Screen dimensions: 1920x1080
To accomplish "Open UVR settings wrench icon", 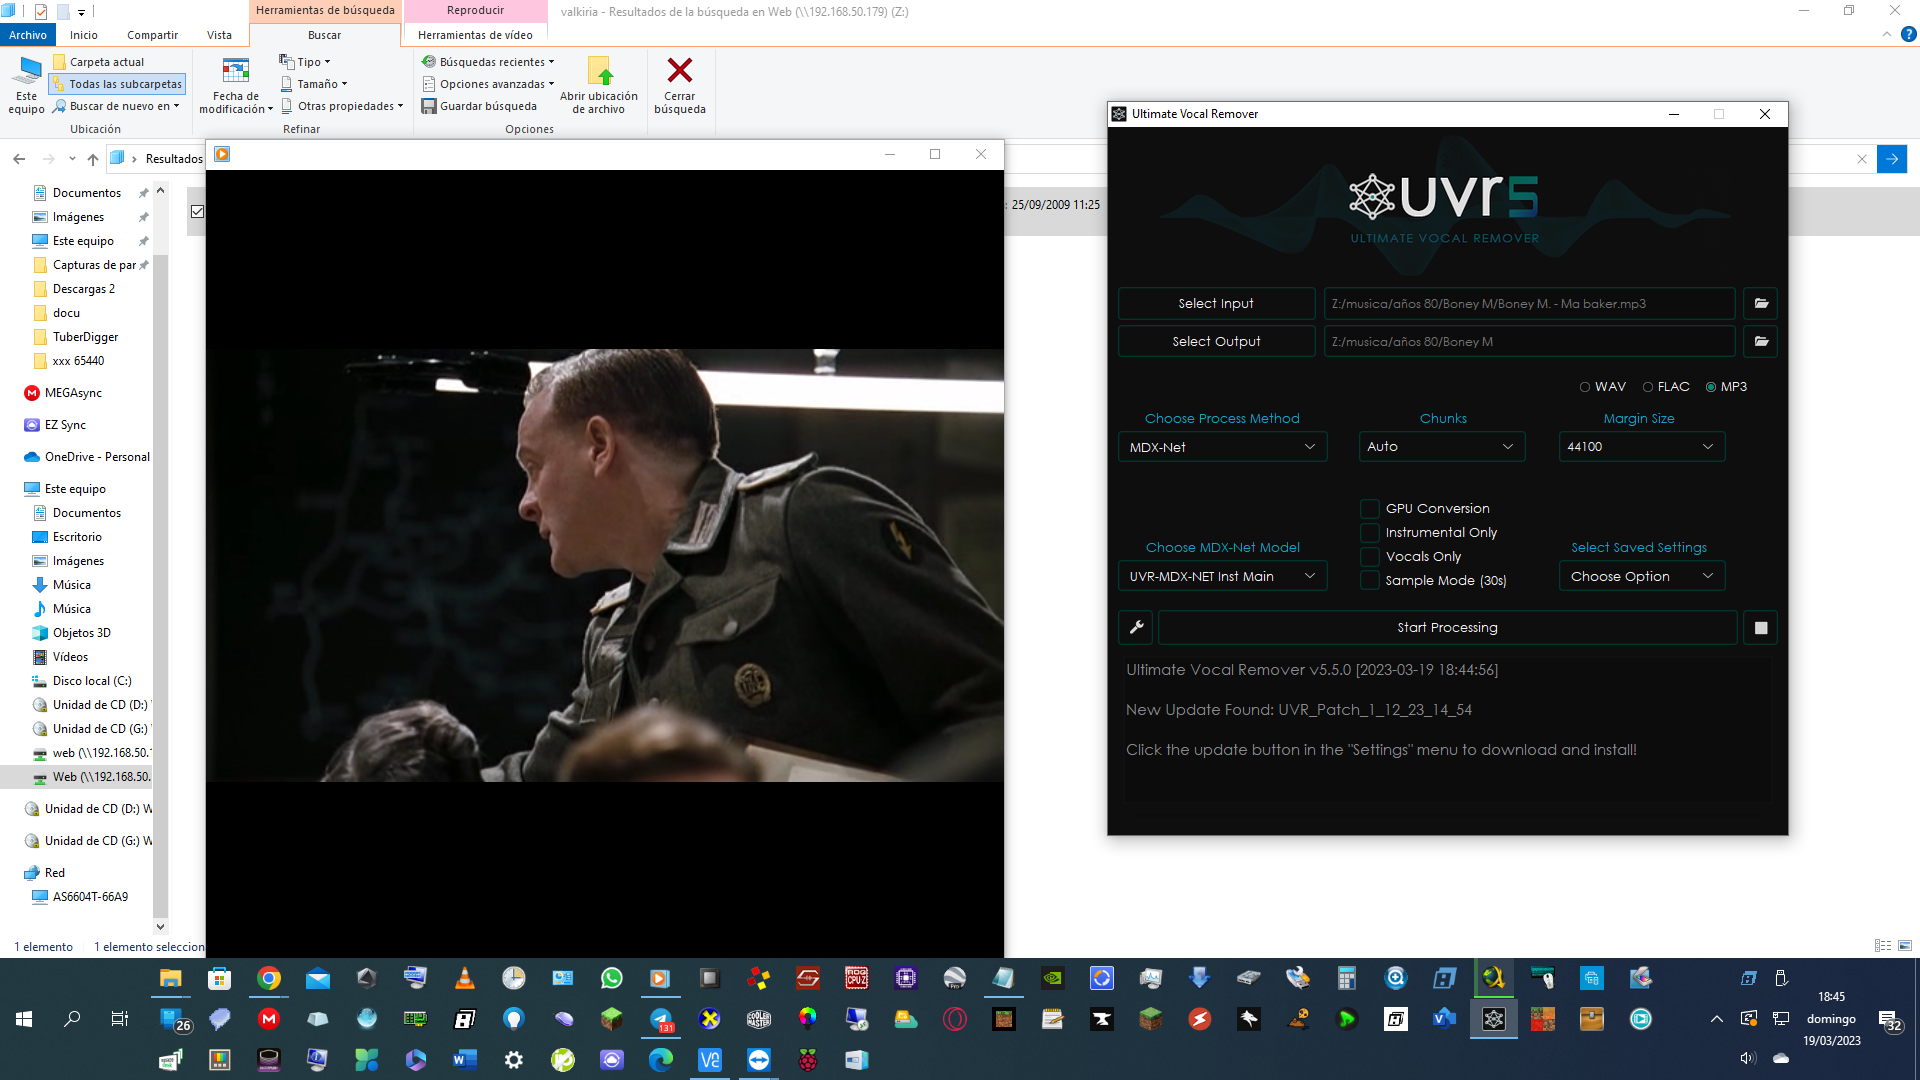I will [x=1136, y=628].
